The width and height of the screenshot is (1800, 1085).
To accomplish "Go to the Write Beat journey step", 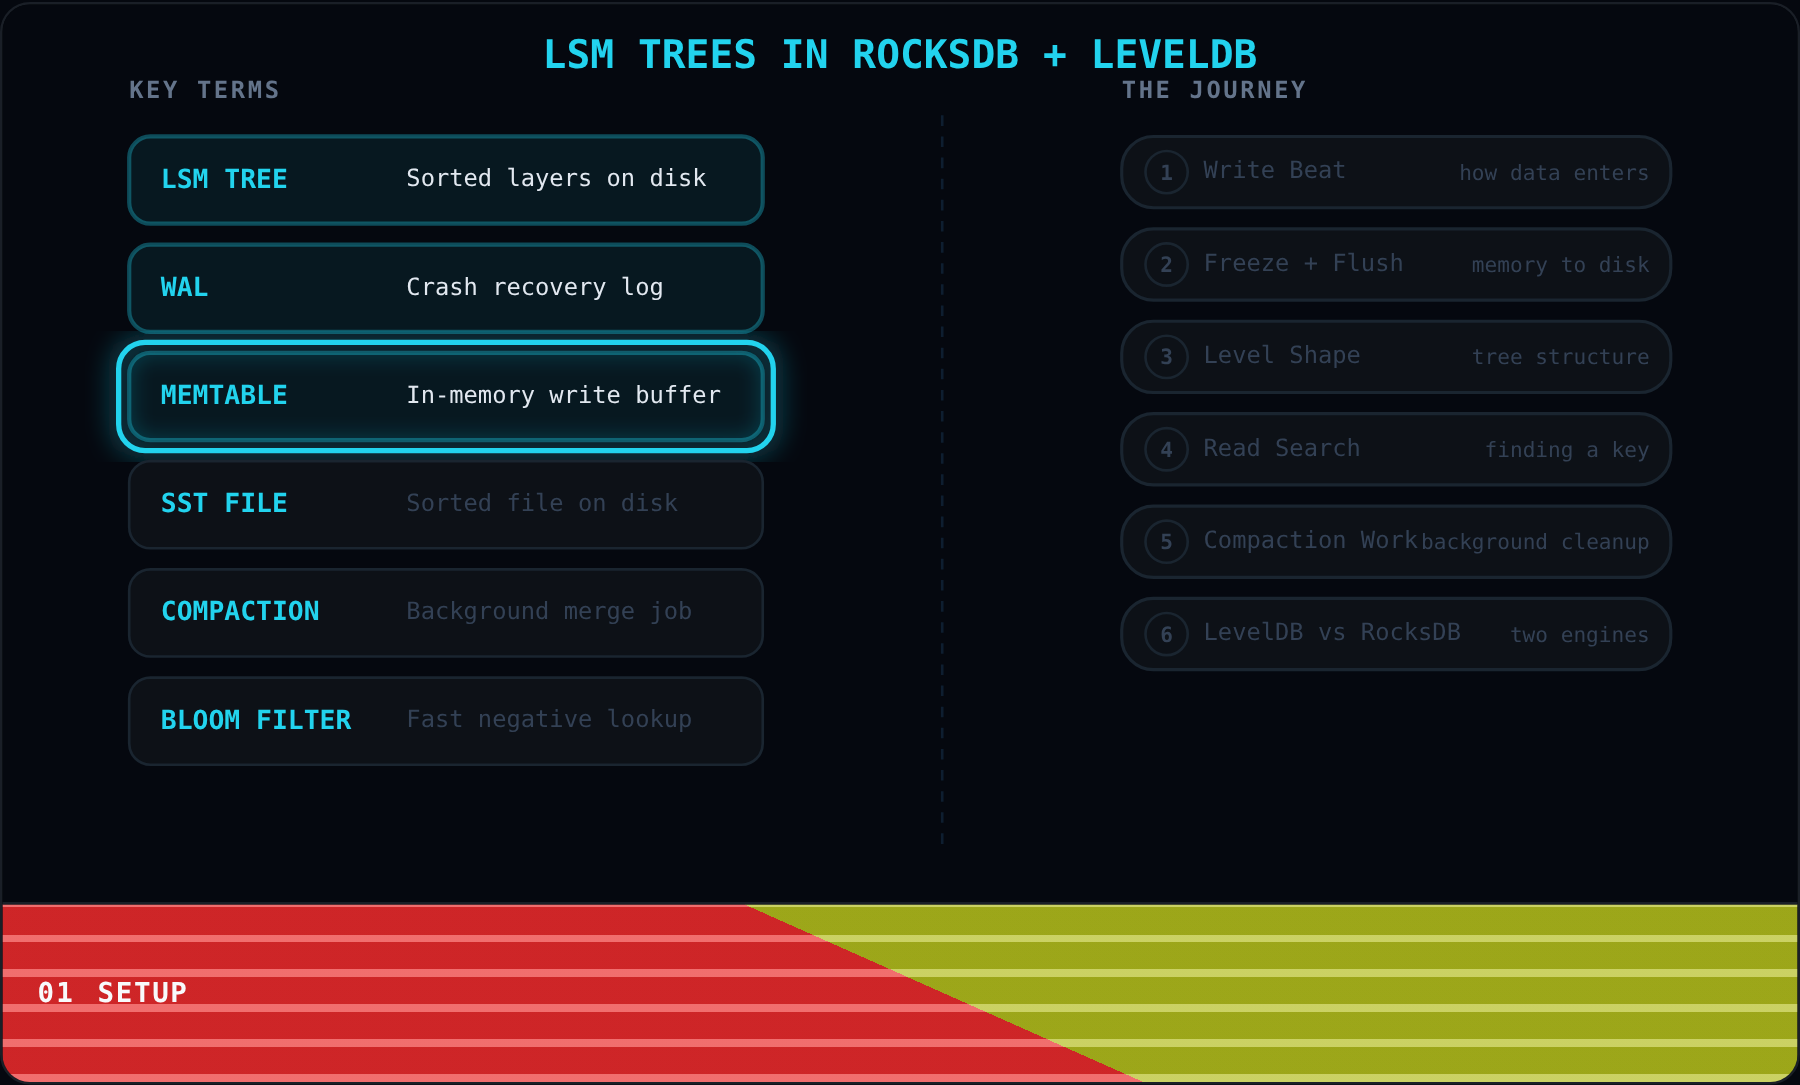I will coord(1396,172).
